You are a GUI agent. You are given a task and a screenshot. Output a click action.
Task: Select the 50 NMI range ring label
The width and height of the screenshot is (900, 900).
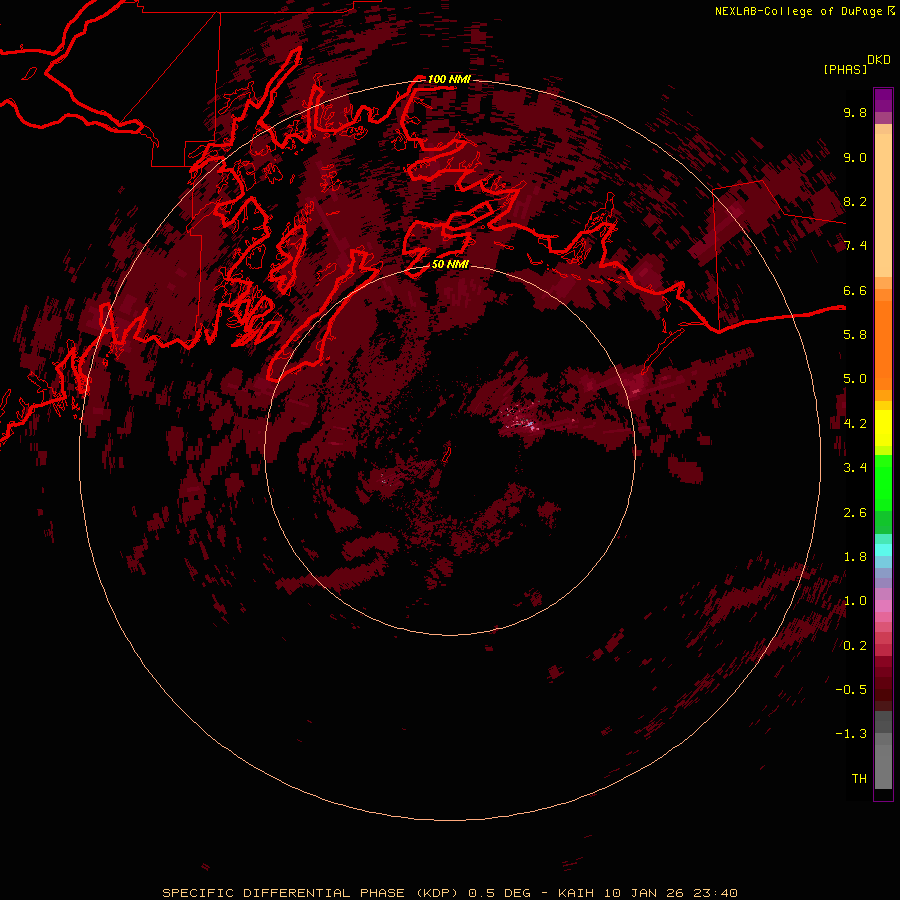click(450, 264)
